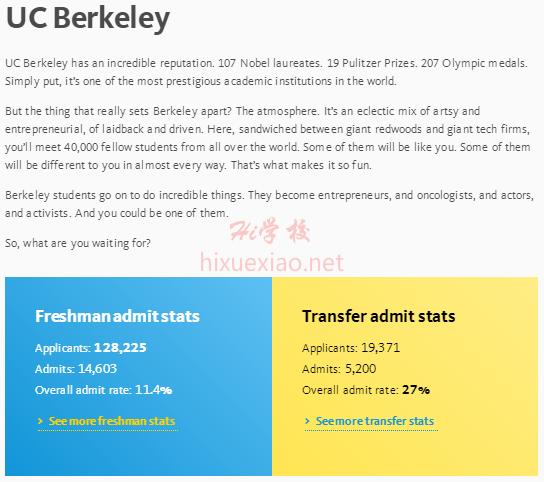Open the See more transfer stats link
Viewport: 544px width, 482px height.
tap(374, 421)
